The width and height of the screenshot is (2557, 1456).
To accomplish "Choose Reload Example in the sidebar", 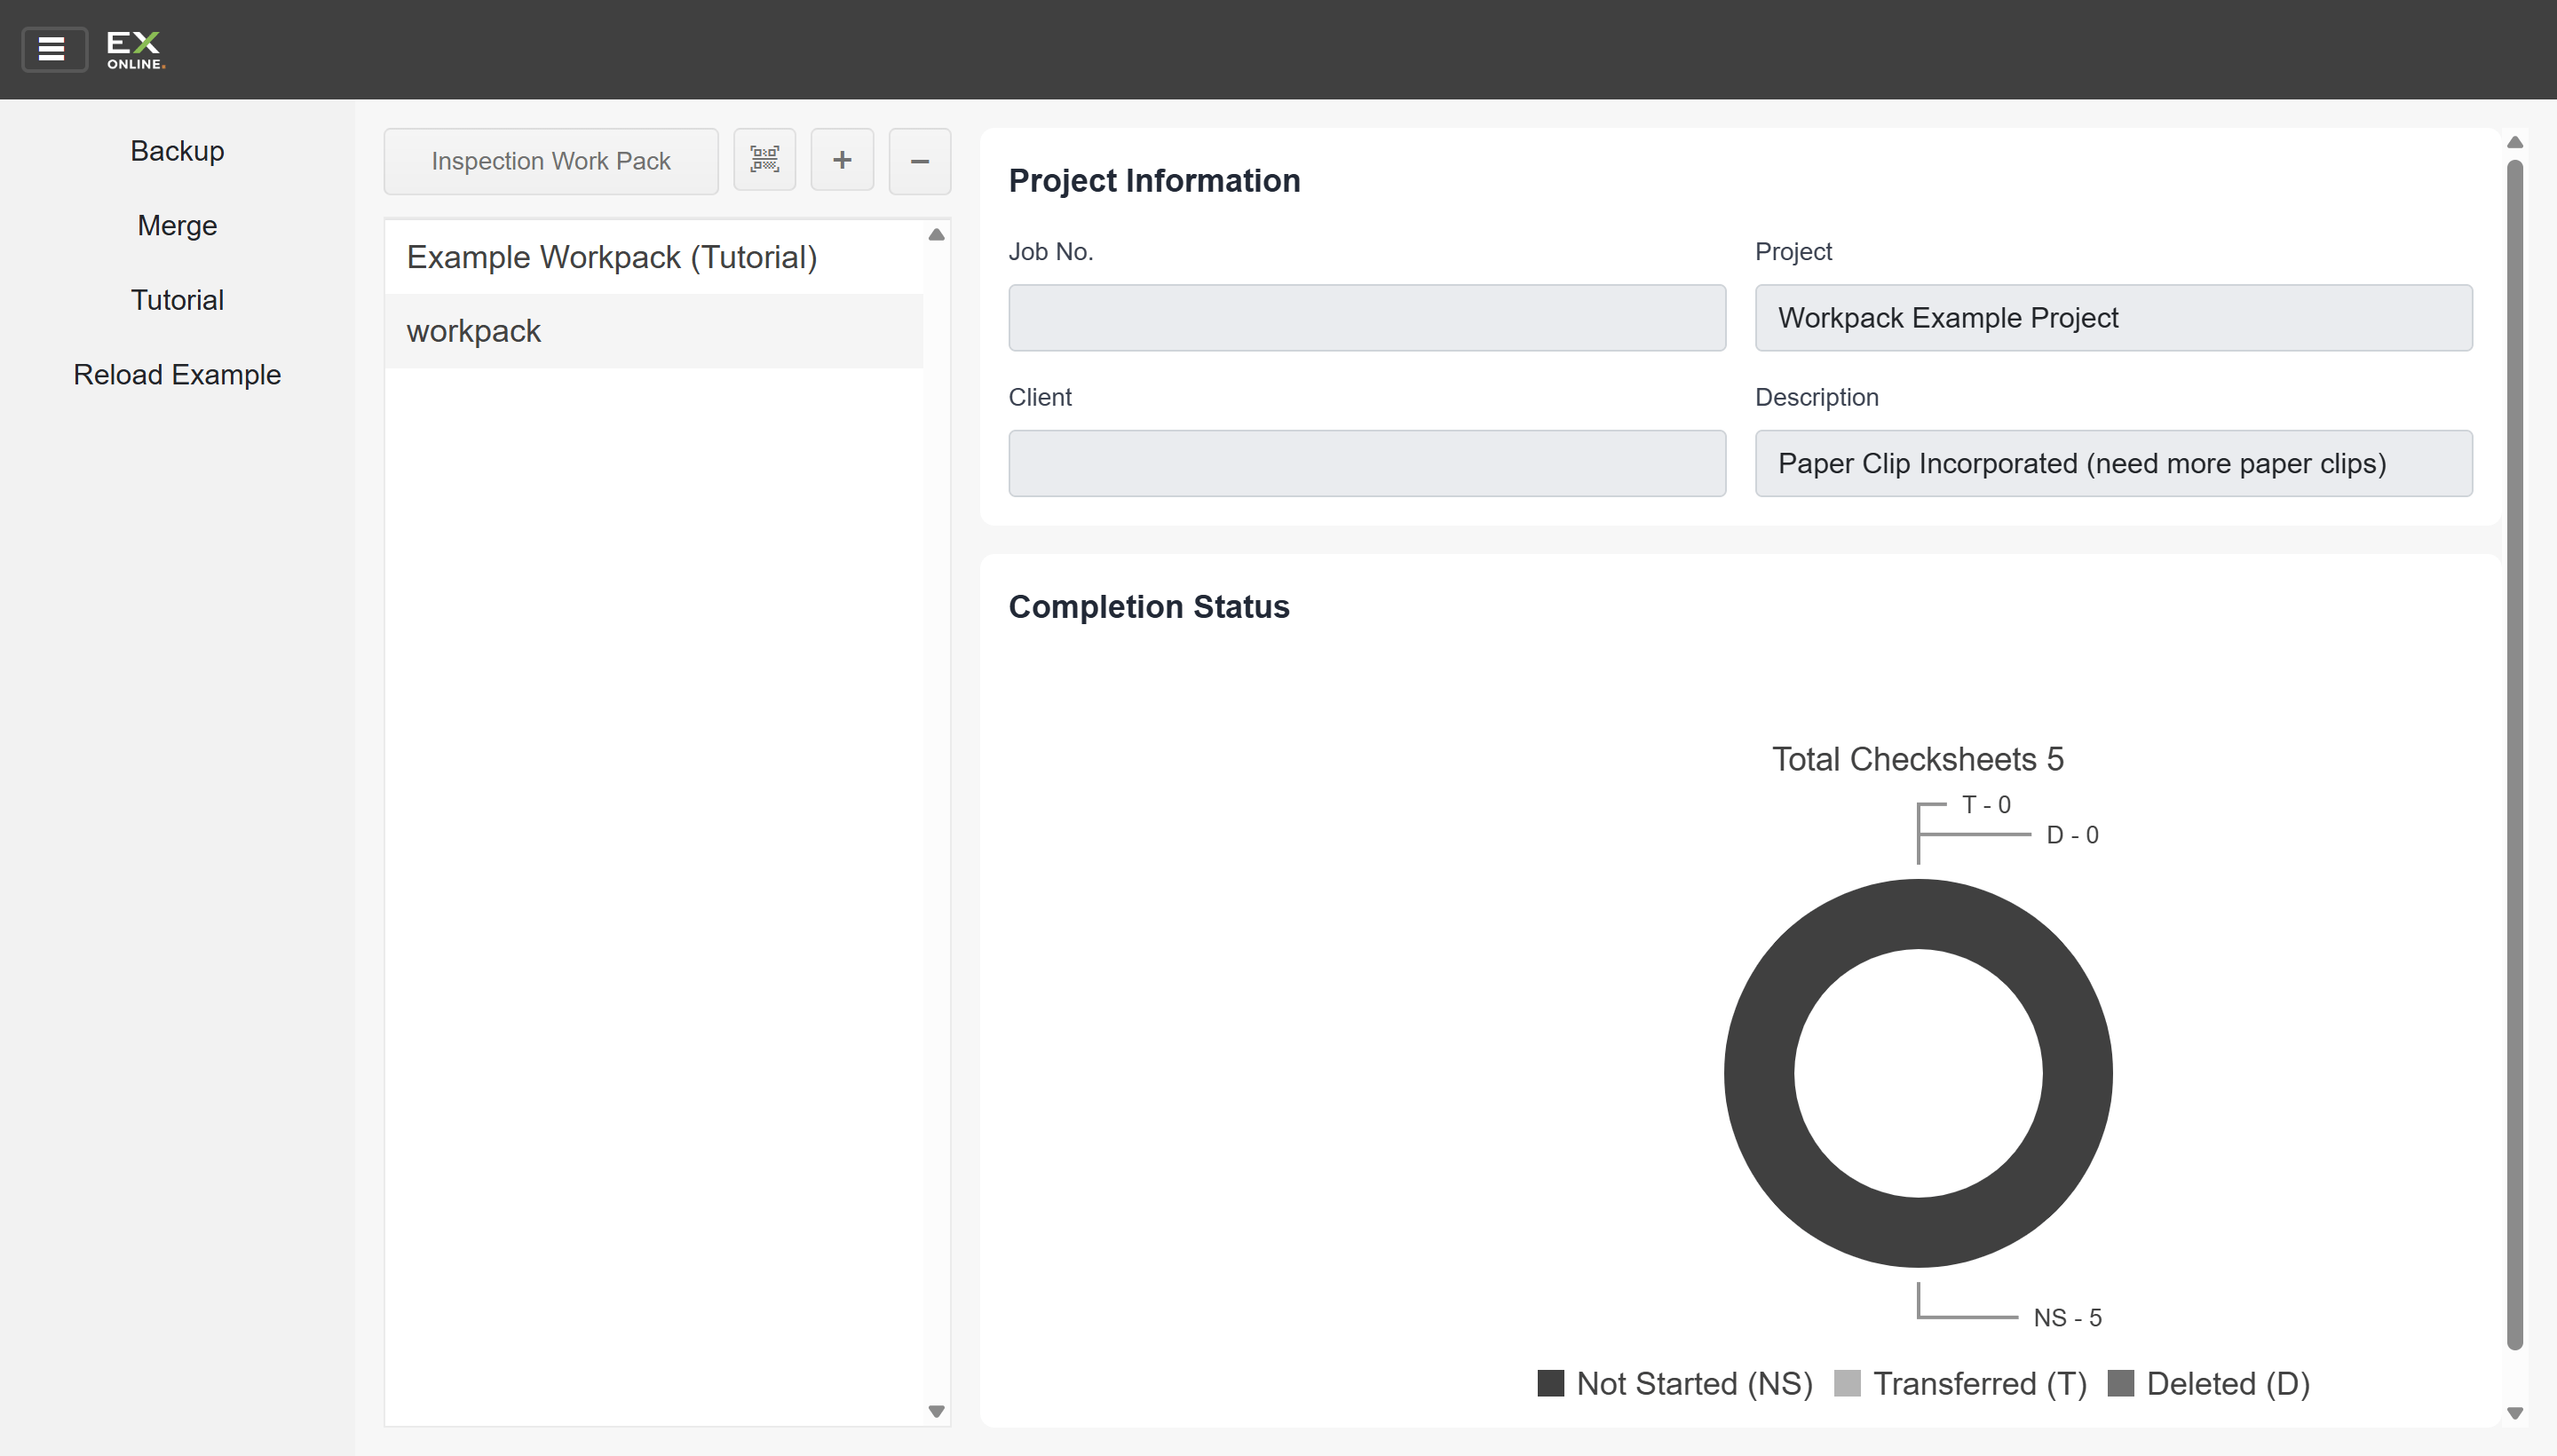I will point(177,374).
